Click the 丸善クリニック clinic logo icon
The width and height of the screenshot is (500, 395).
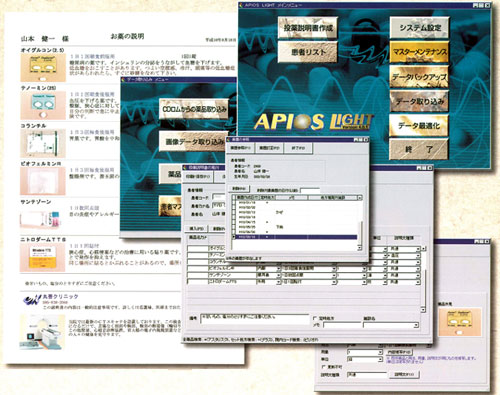pos(31,299)
